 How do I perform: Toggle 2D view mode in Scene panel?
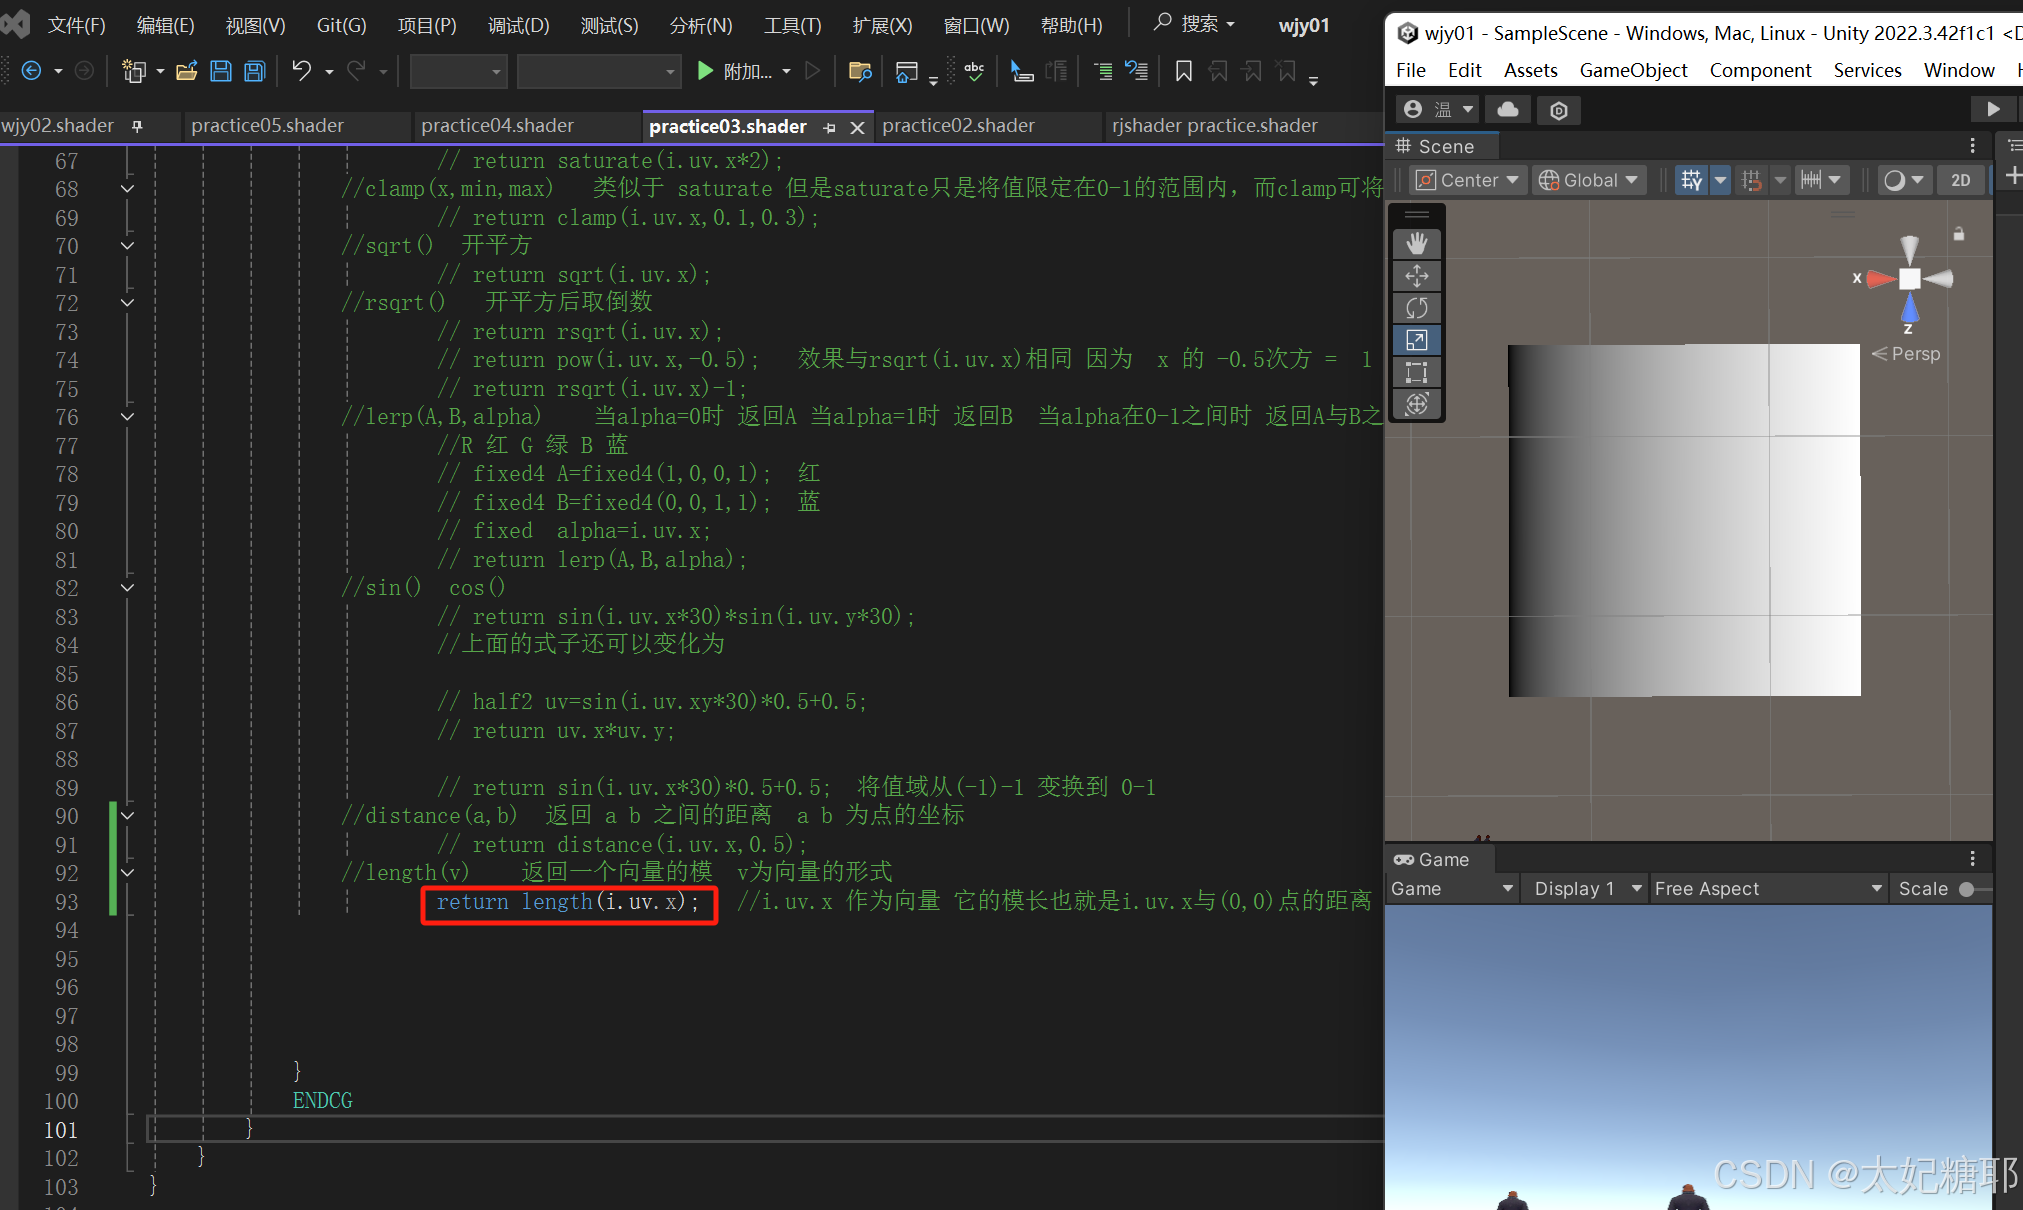point(1961,180)
